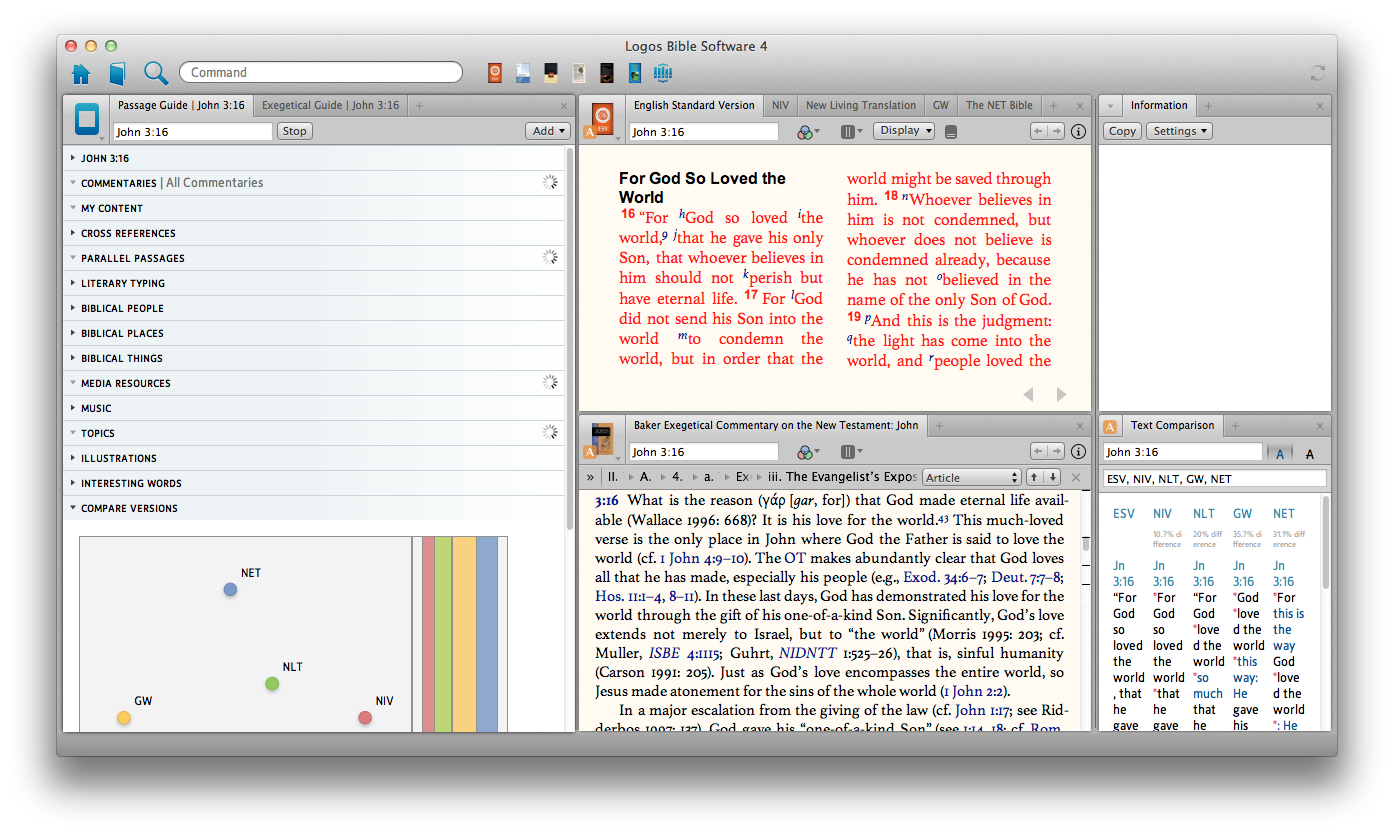Screen dimensions: 1394x835
Task: Open All Commentaries link
Action: point(214,183)
